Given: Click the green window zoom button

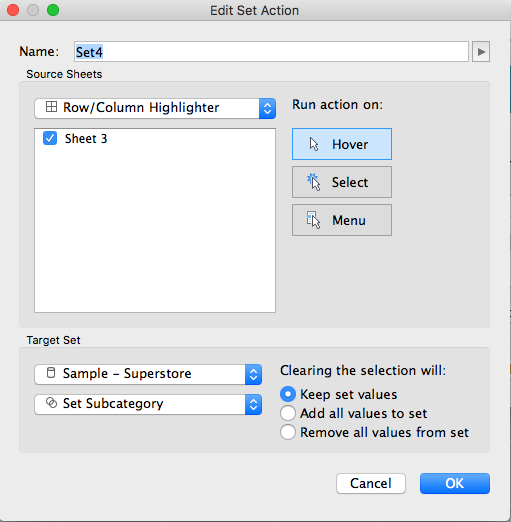Looking at the screenshot, I should point(53,10).
